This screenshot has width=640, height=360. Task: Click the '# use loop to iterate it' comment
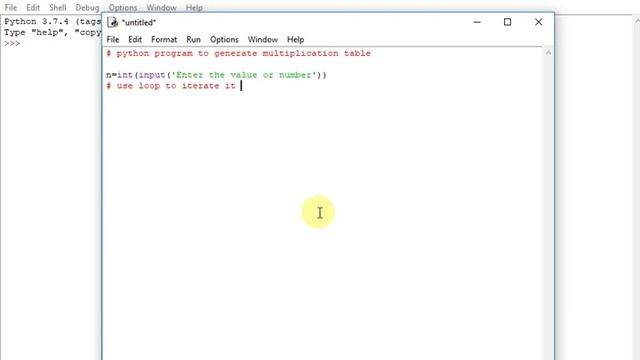coord(171,86)
